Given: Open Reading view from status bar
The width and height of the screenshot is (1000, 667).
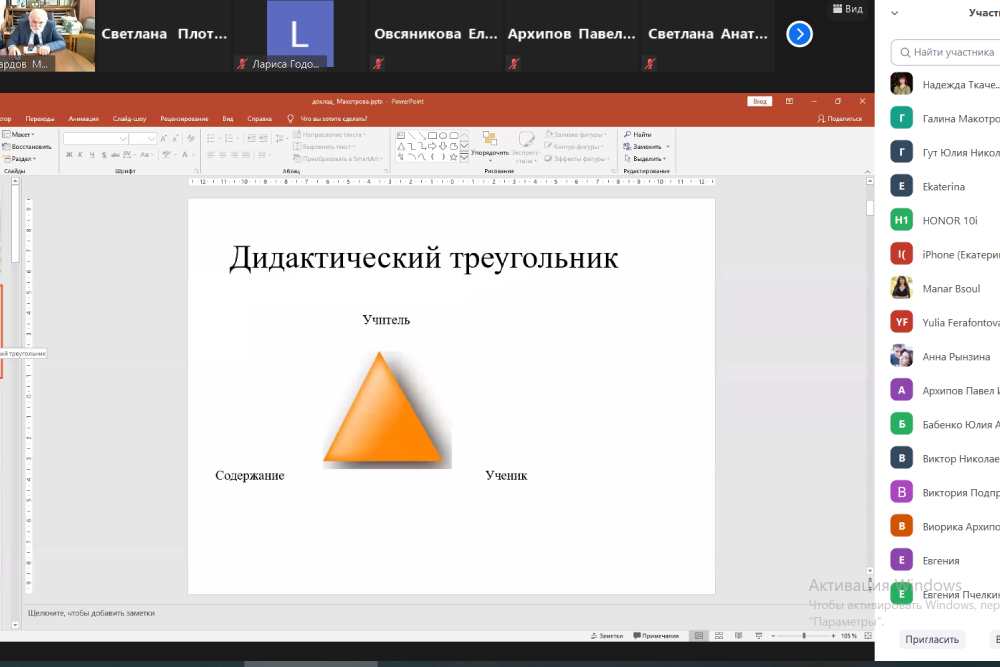Looking at the screenshot, I should (x=739, y=636).
